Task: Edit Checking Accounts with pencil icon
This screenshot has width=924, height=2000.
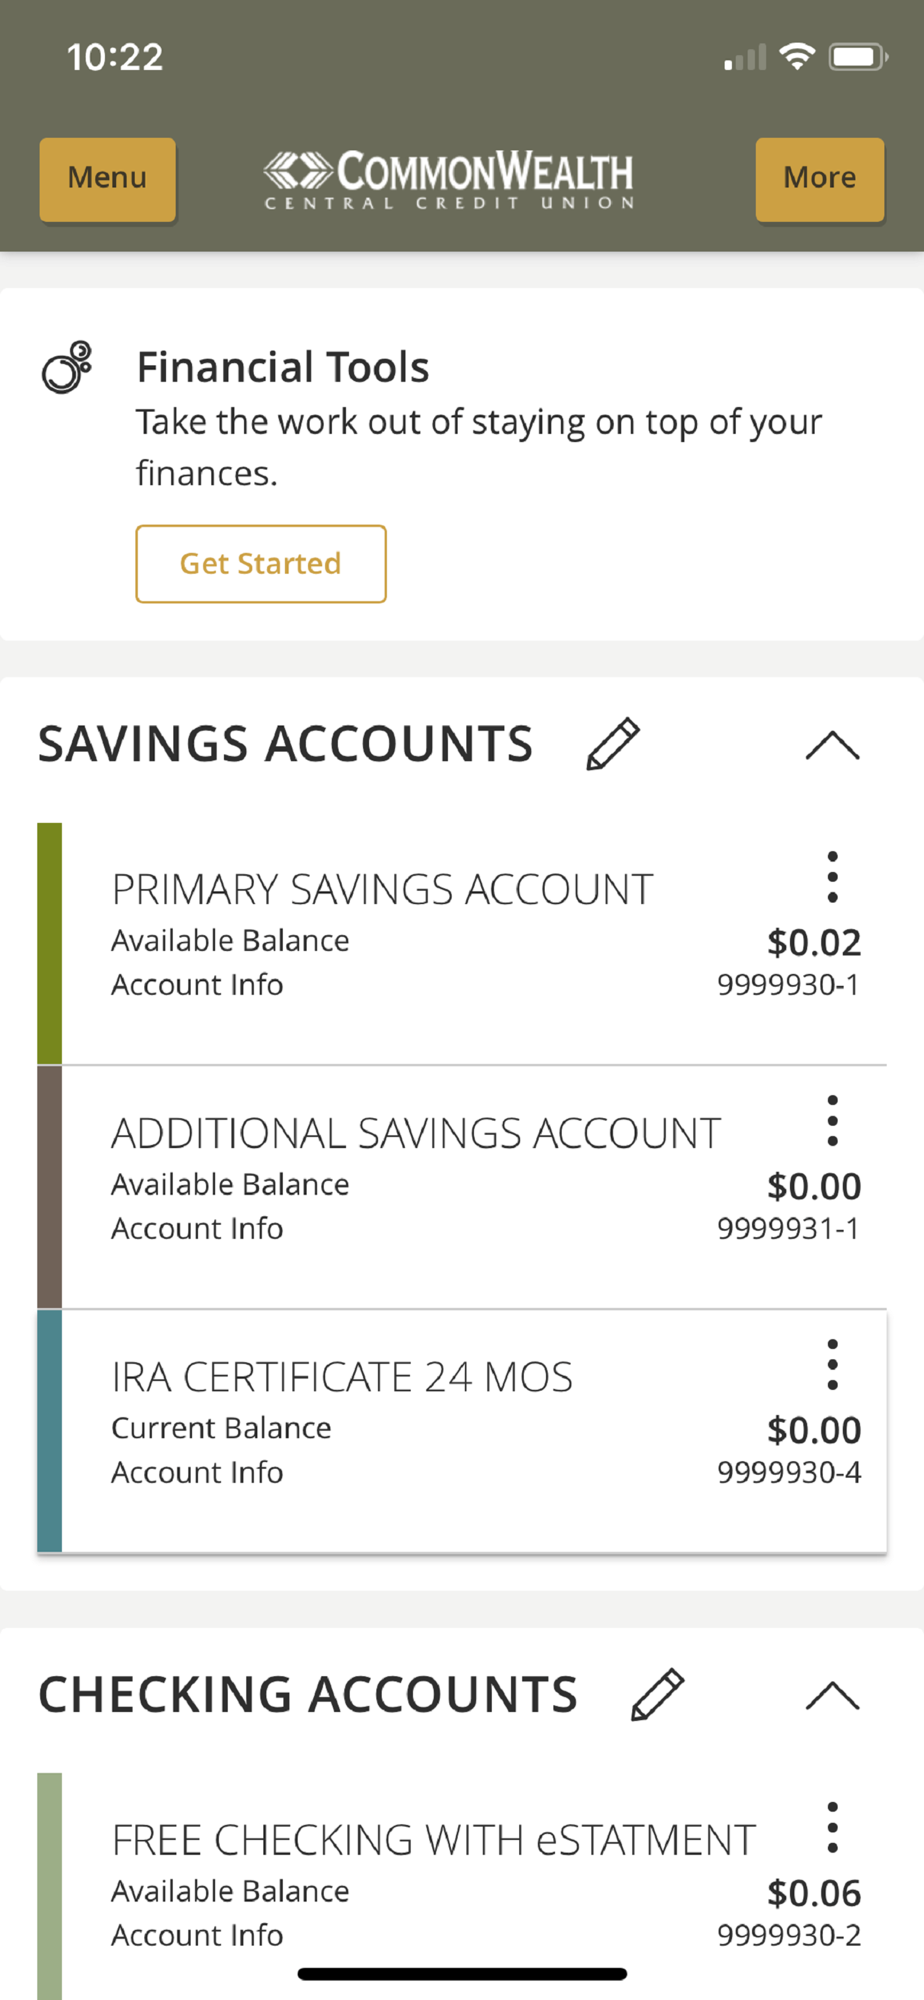Action: coord(658,1694)
